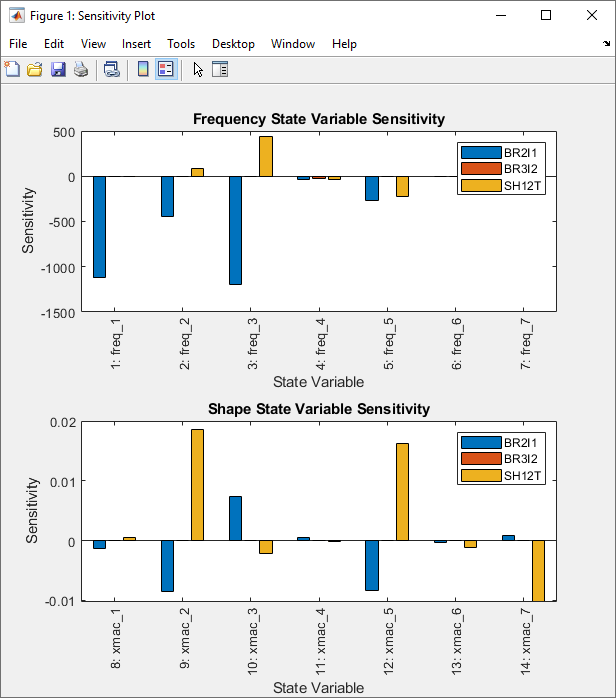The width and height of the screenshot is (616, 698).
Task: Select the blue xmac_3 bar
Action: click(235, 519)
